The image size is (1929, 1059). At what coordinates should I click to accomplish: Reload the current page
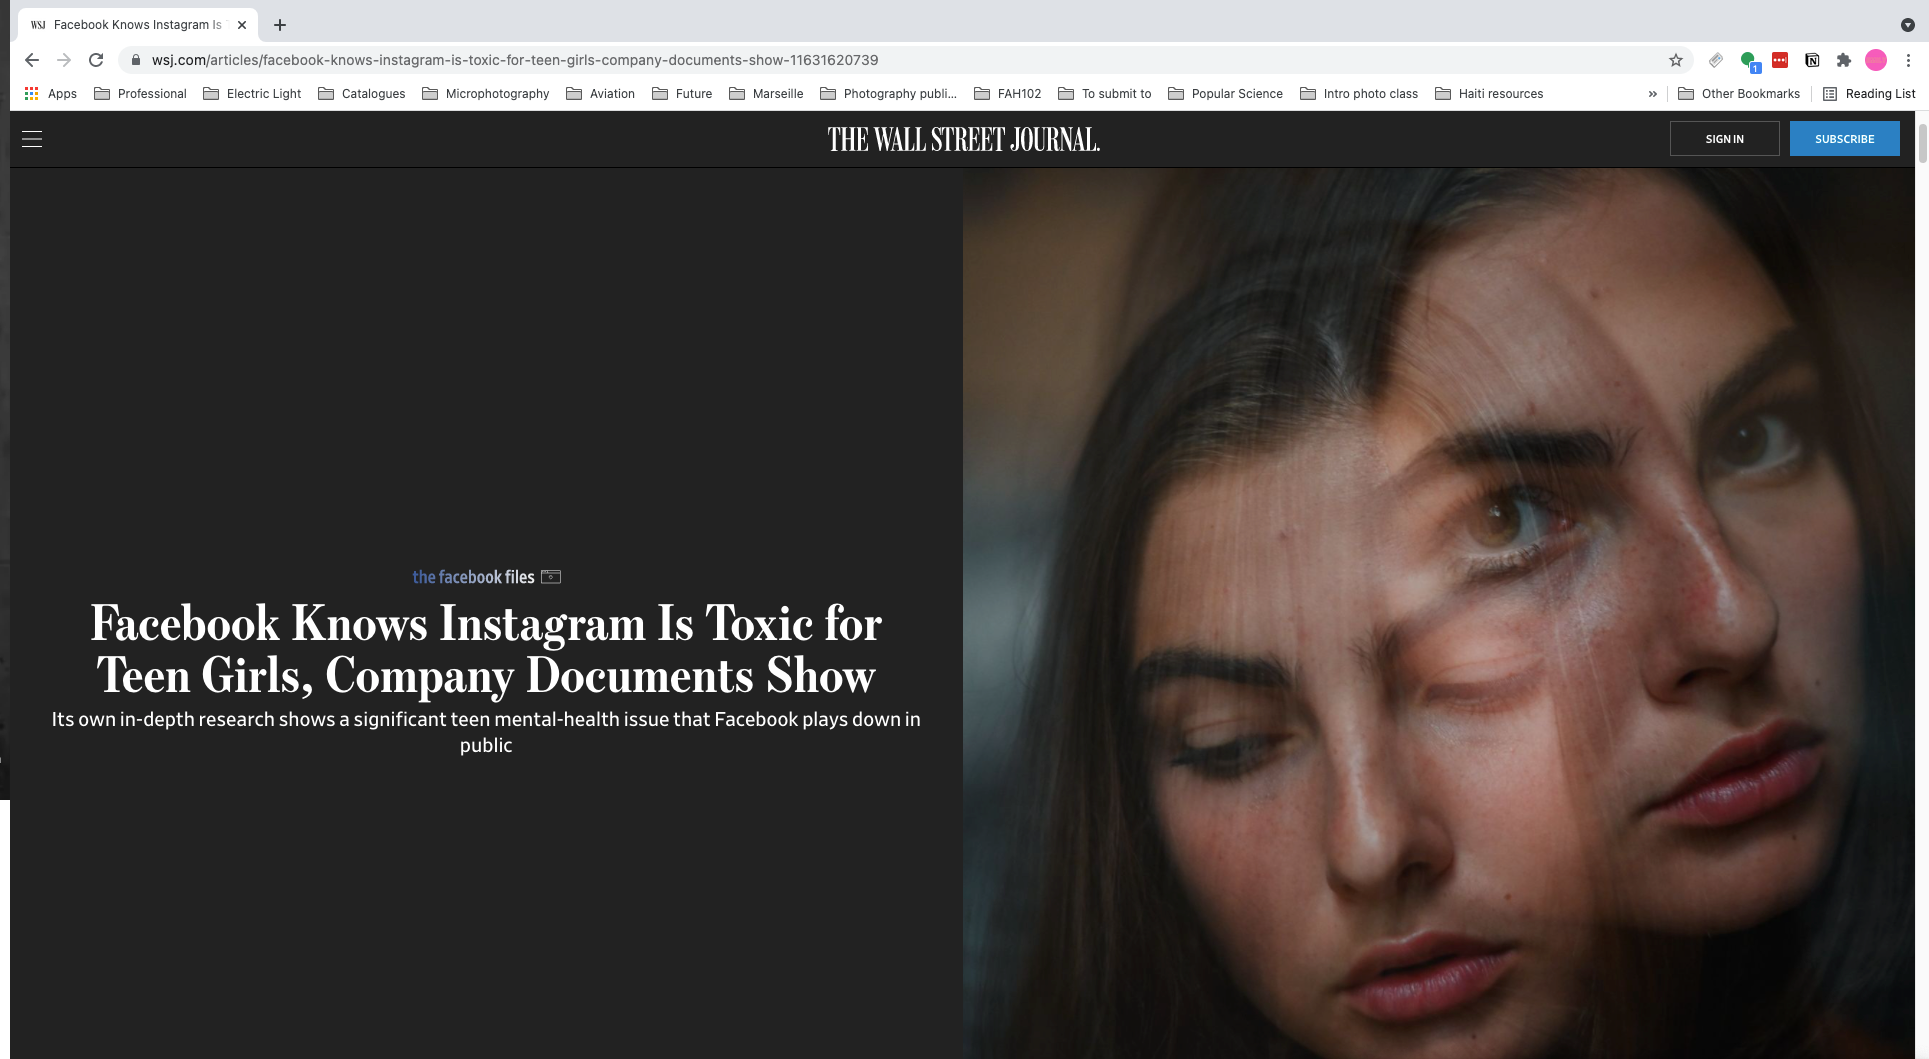click(x=96, y=60)
